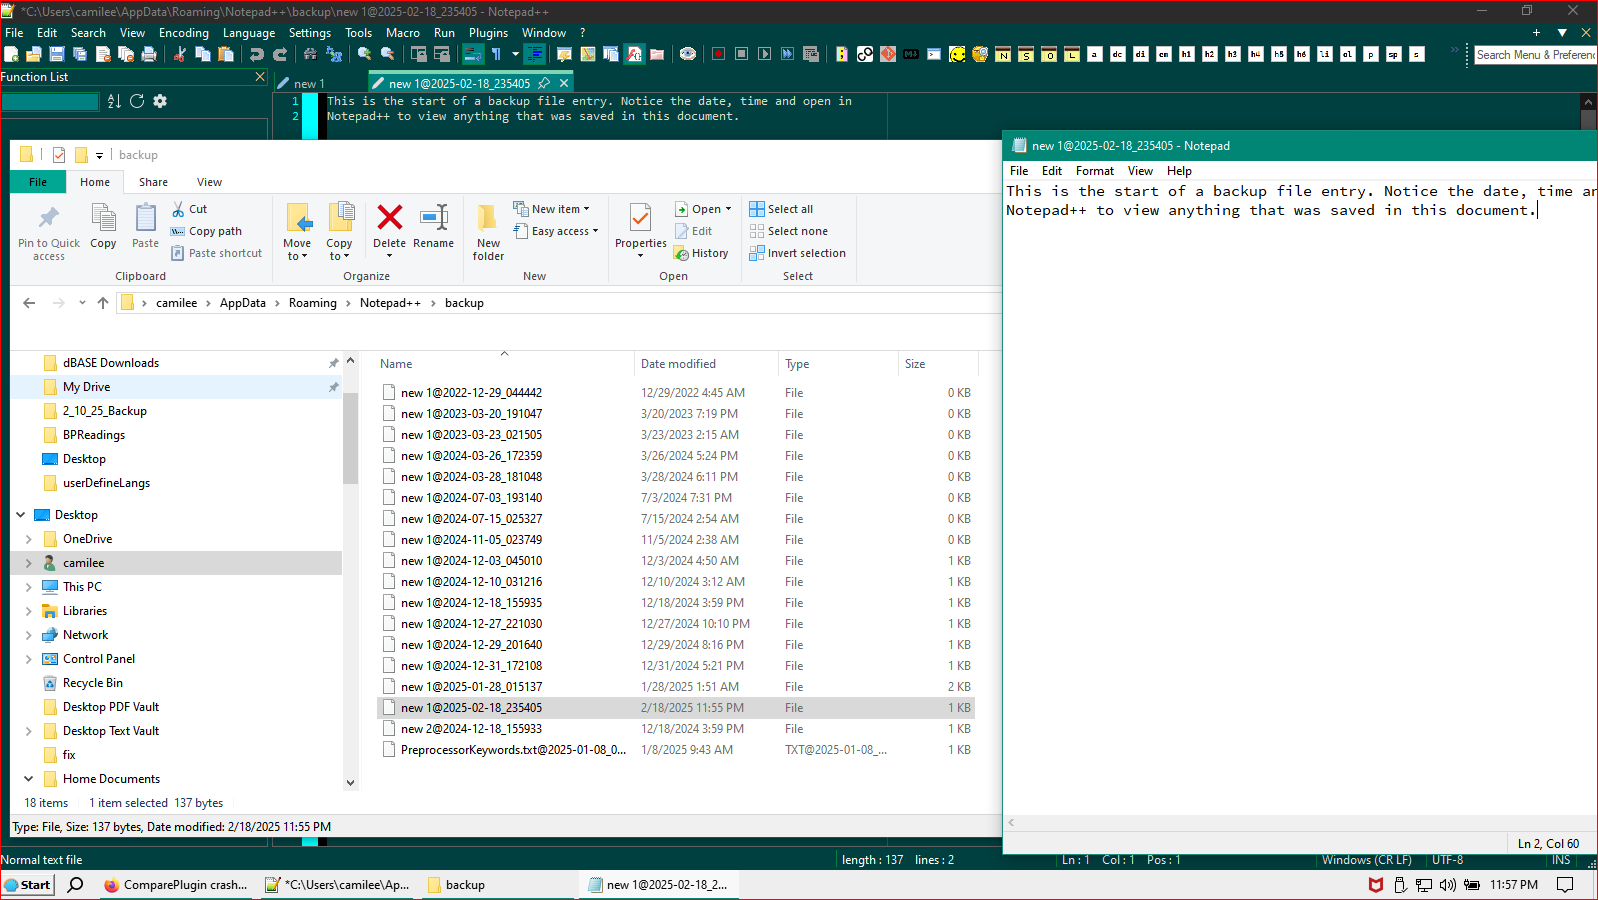This screenshot has height=900, width=1598.
Task: Toggle the indent guide toolbar button
Action: click(535, 54)
